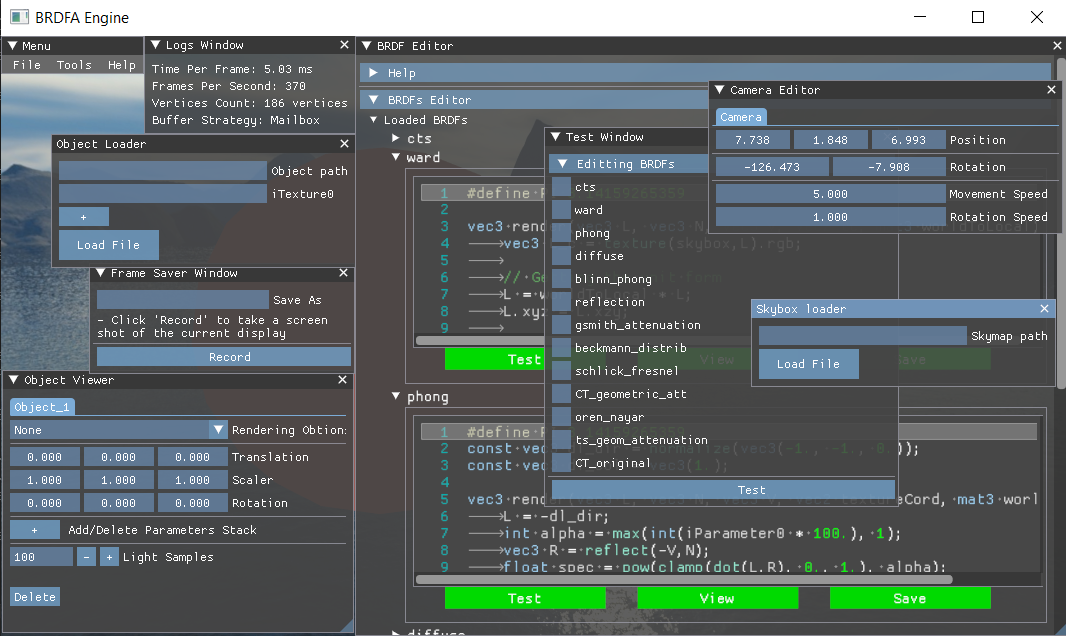Close the Logs Window panel
Image resolution: width=1066 pixels, height=636 pixels.
pos(344,45)
